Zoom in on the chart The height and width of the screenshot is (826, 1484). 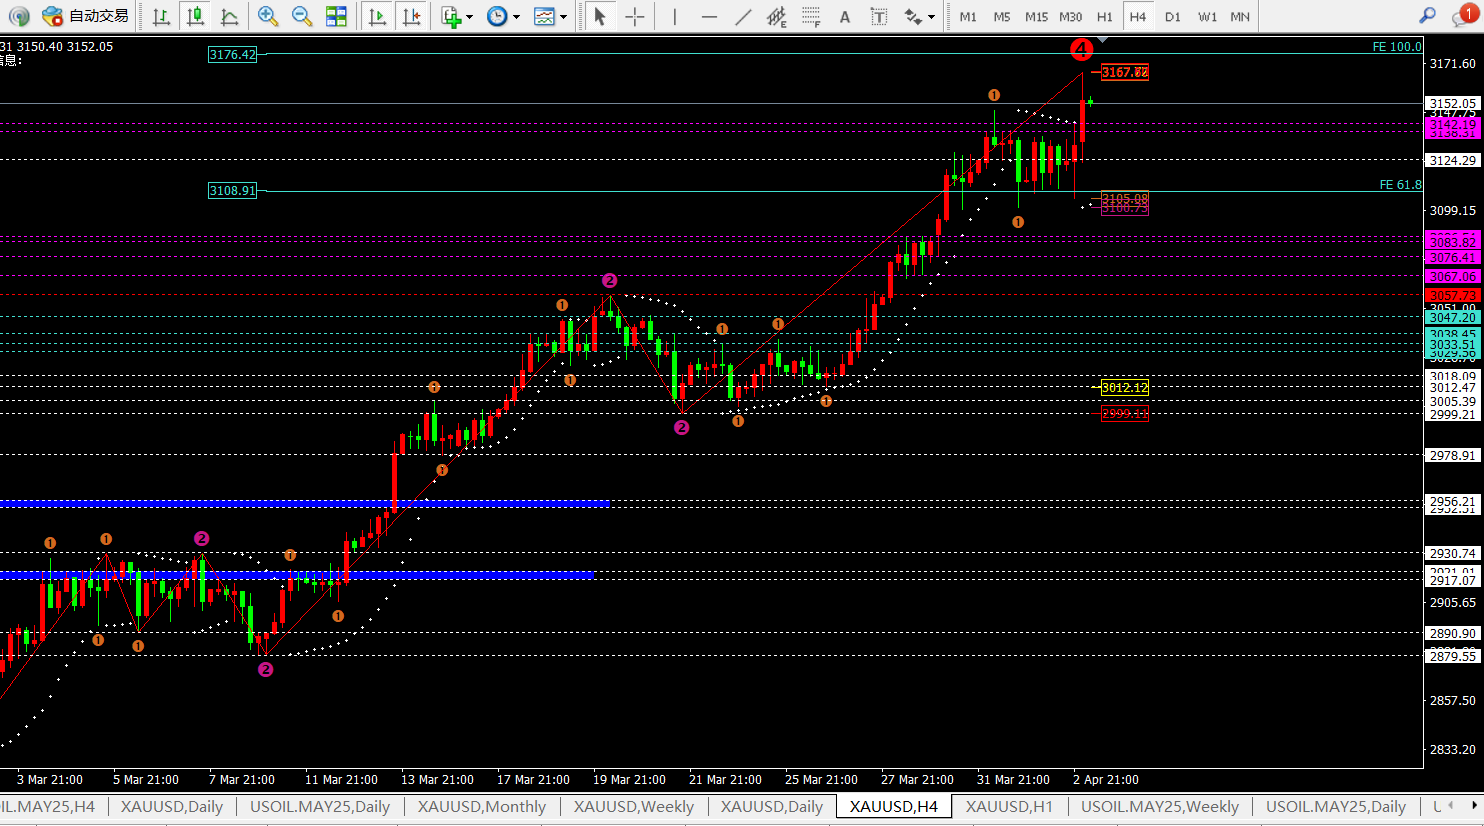tap(267, 16)
